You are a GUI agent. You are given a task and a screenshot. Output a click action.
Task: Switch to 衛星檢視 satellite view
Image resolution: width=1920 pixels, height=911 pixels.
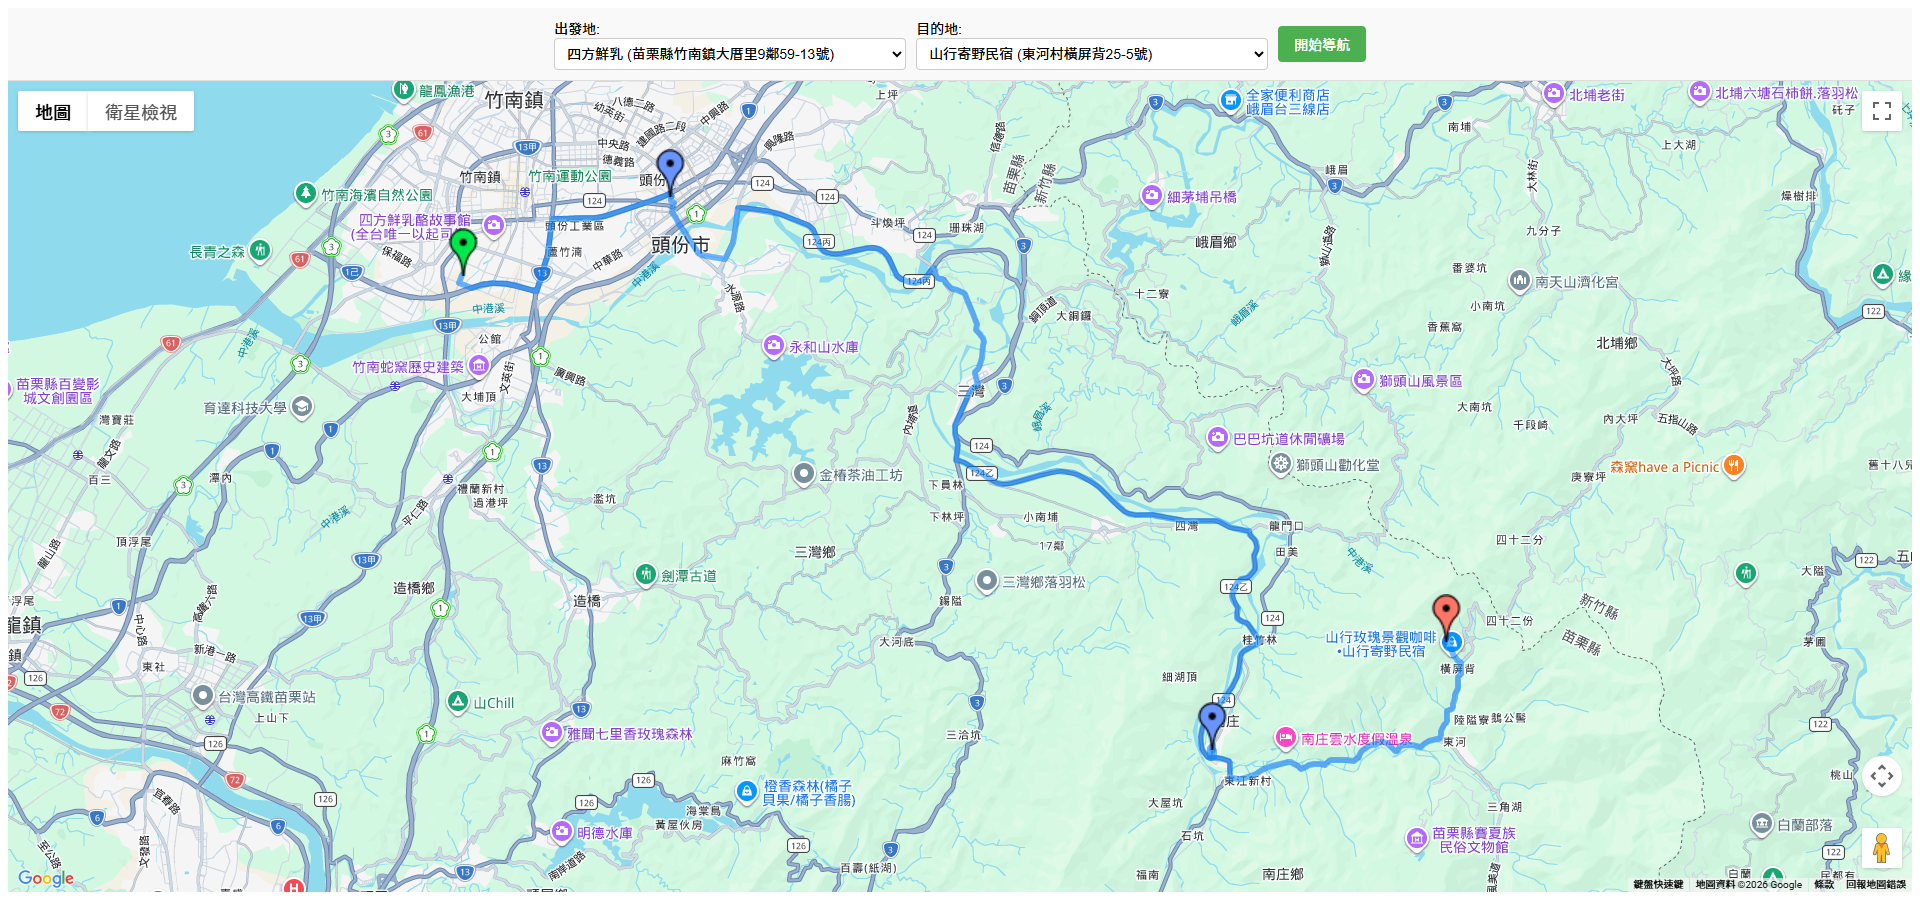(x=141, y=112)
